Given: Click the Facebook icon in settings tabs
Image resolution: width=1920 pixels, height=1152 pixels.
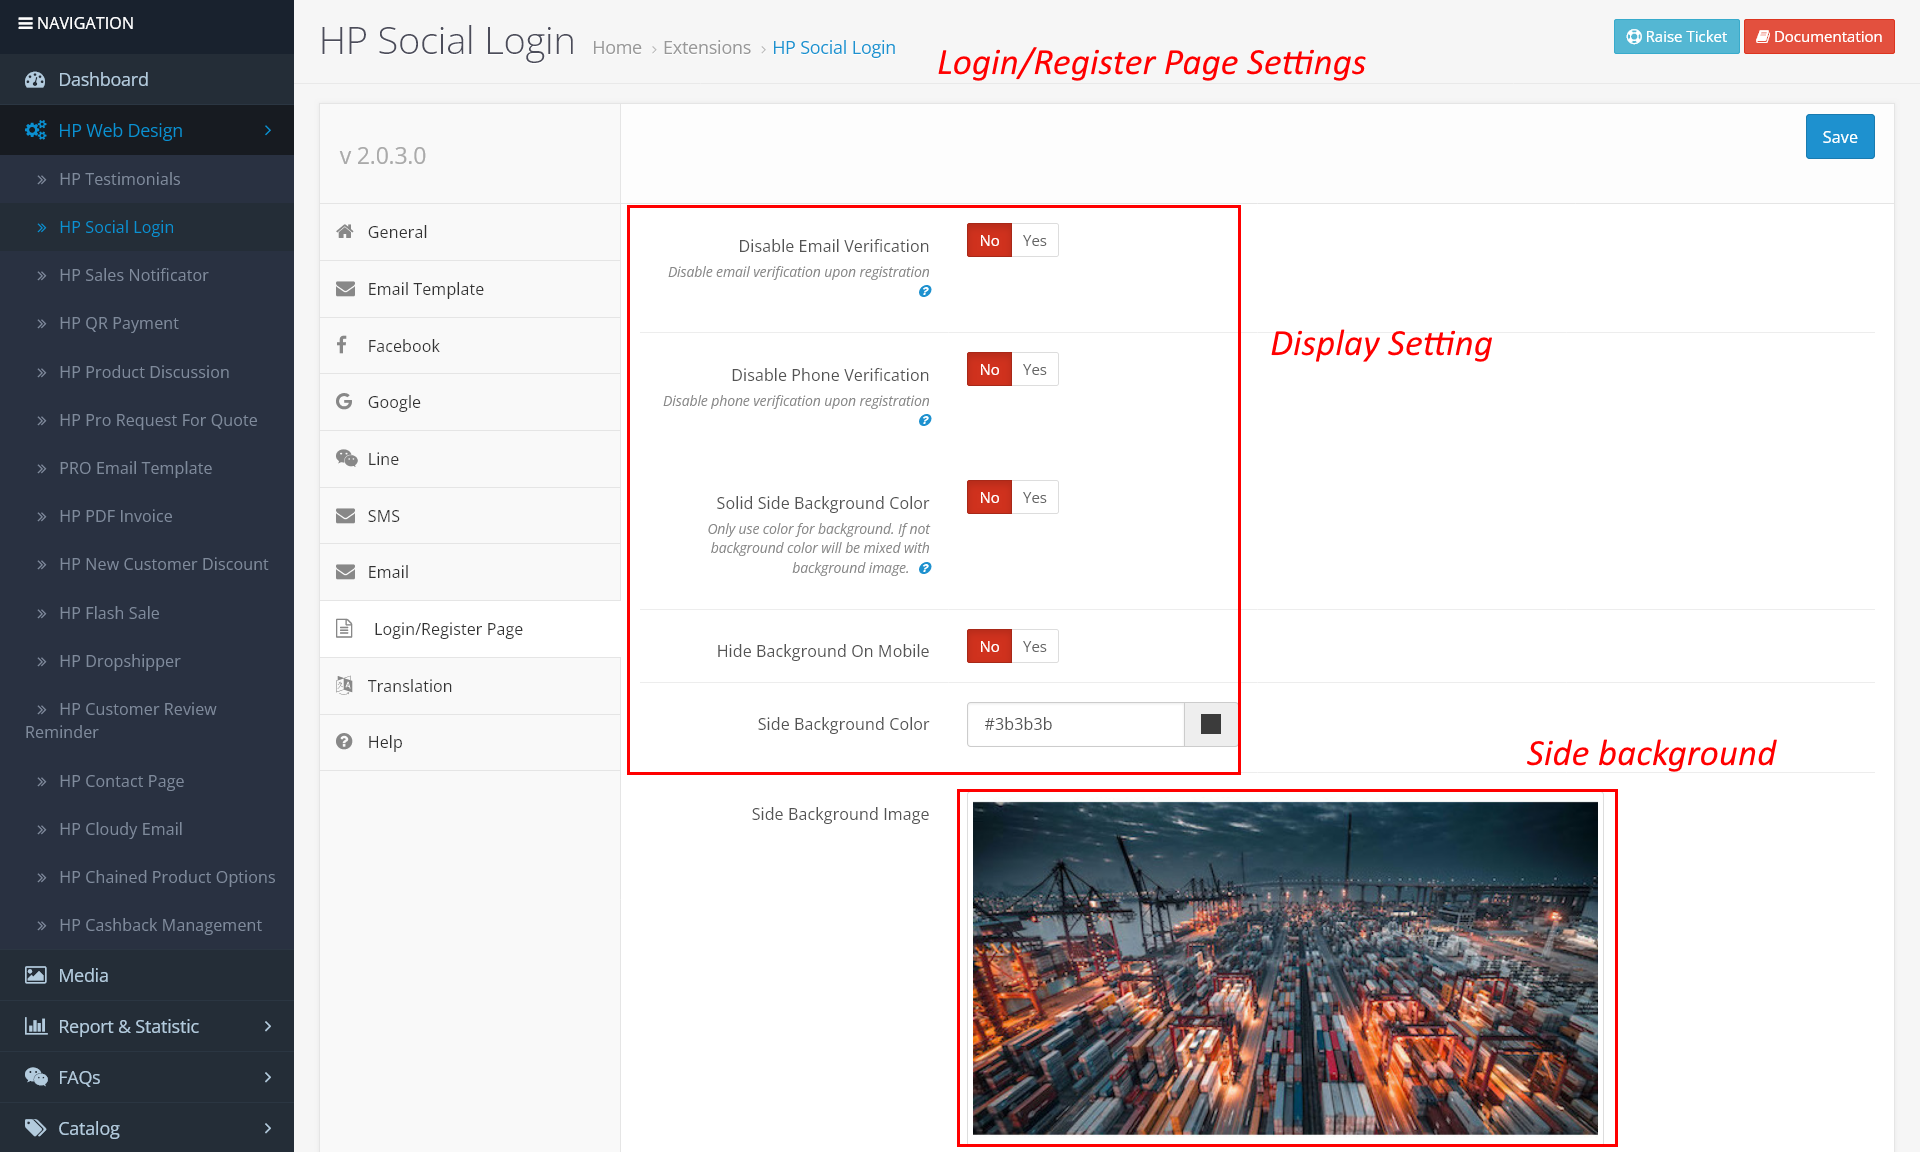Looking at the screenshot, I should tap(342, 345).
